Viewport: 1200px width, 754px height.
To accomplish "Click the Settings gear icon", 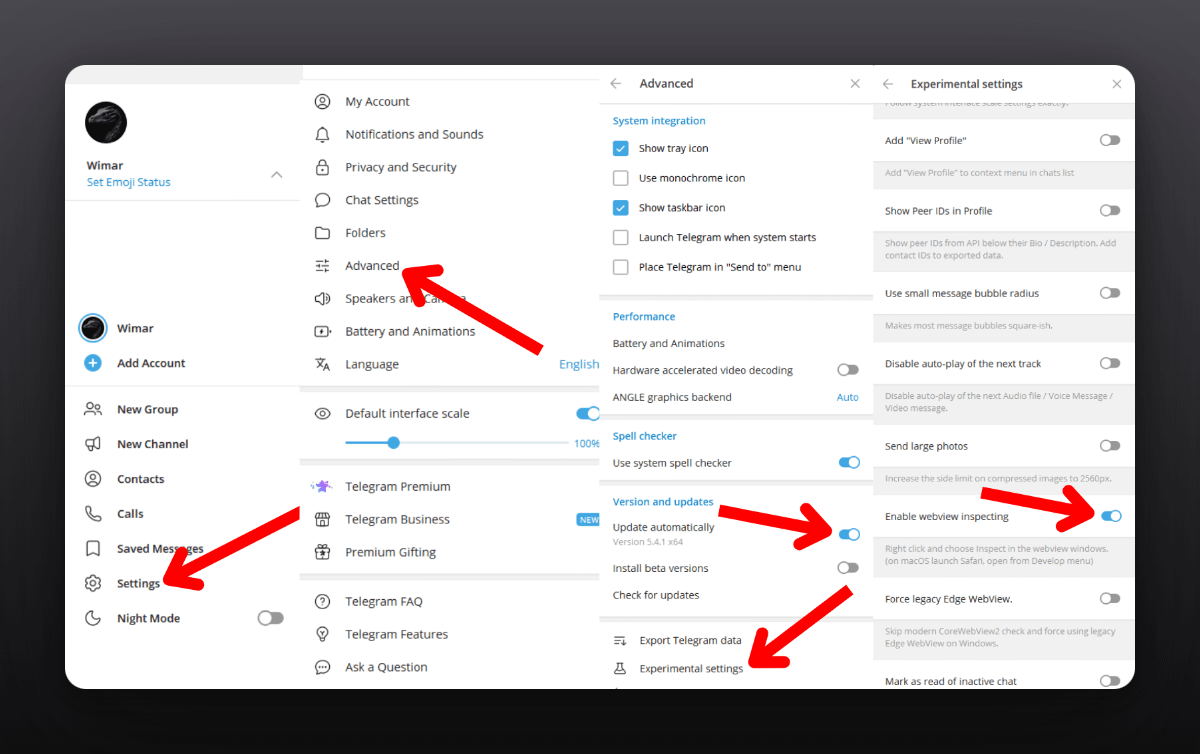I will [x=93, y=583].
